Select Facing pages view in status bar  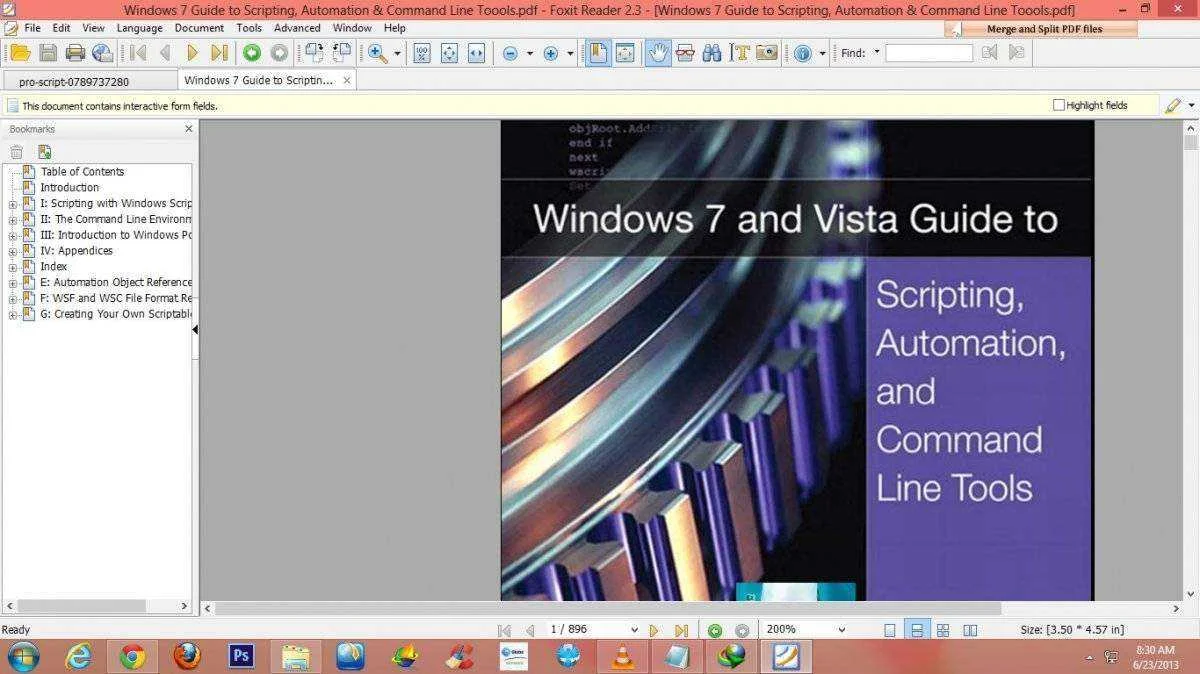click(970, 630)
